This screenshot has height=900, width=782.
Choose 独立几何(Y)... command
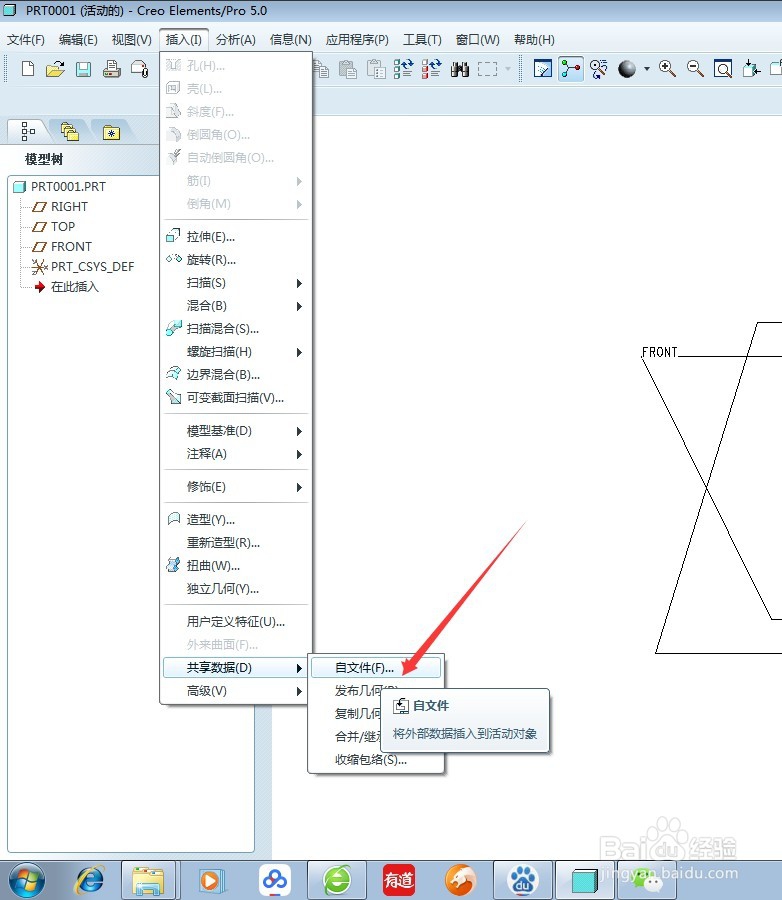tap(236, 589)
